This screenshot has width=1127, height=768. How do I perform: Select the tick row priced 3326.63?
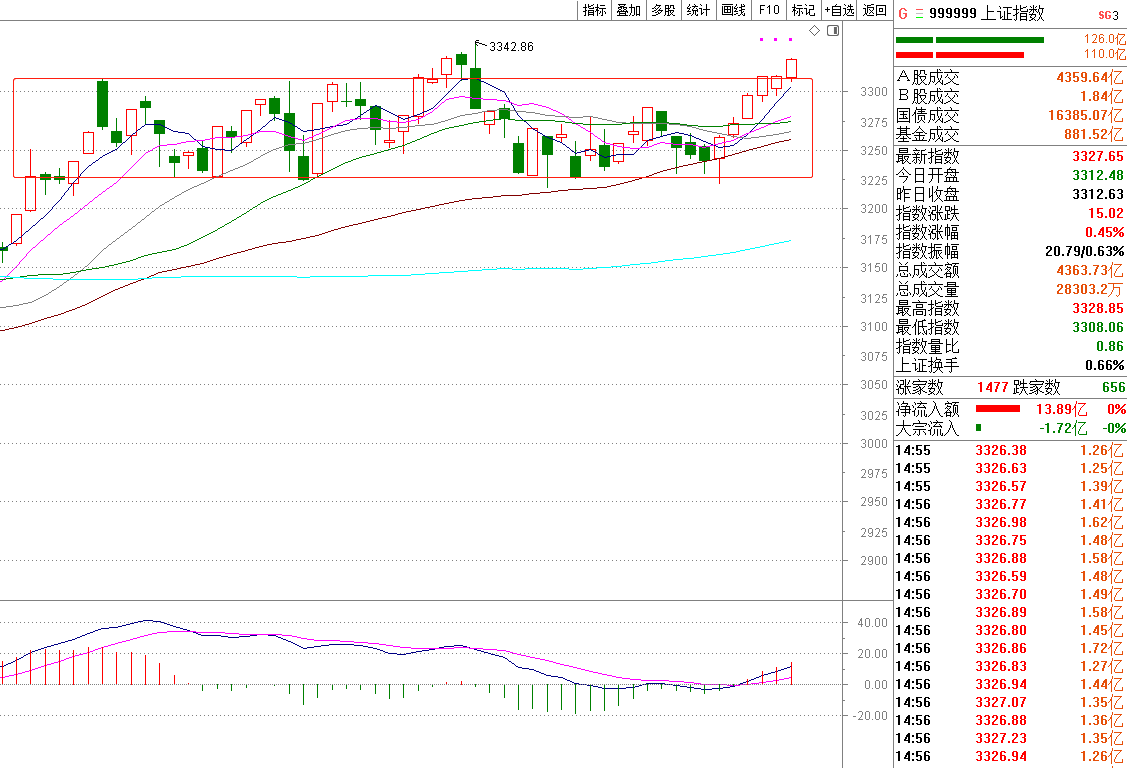pos(1010,468)
